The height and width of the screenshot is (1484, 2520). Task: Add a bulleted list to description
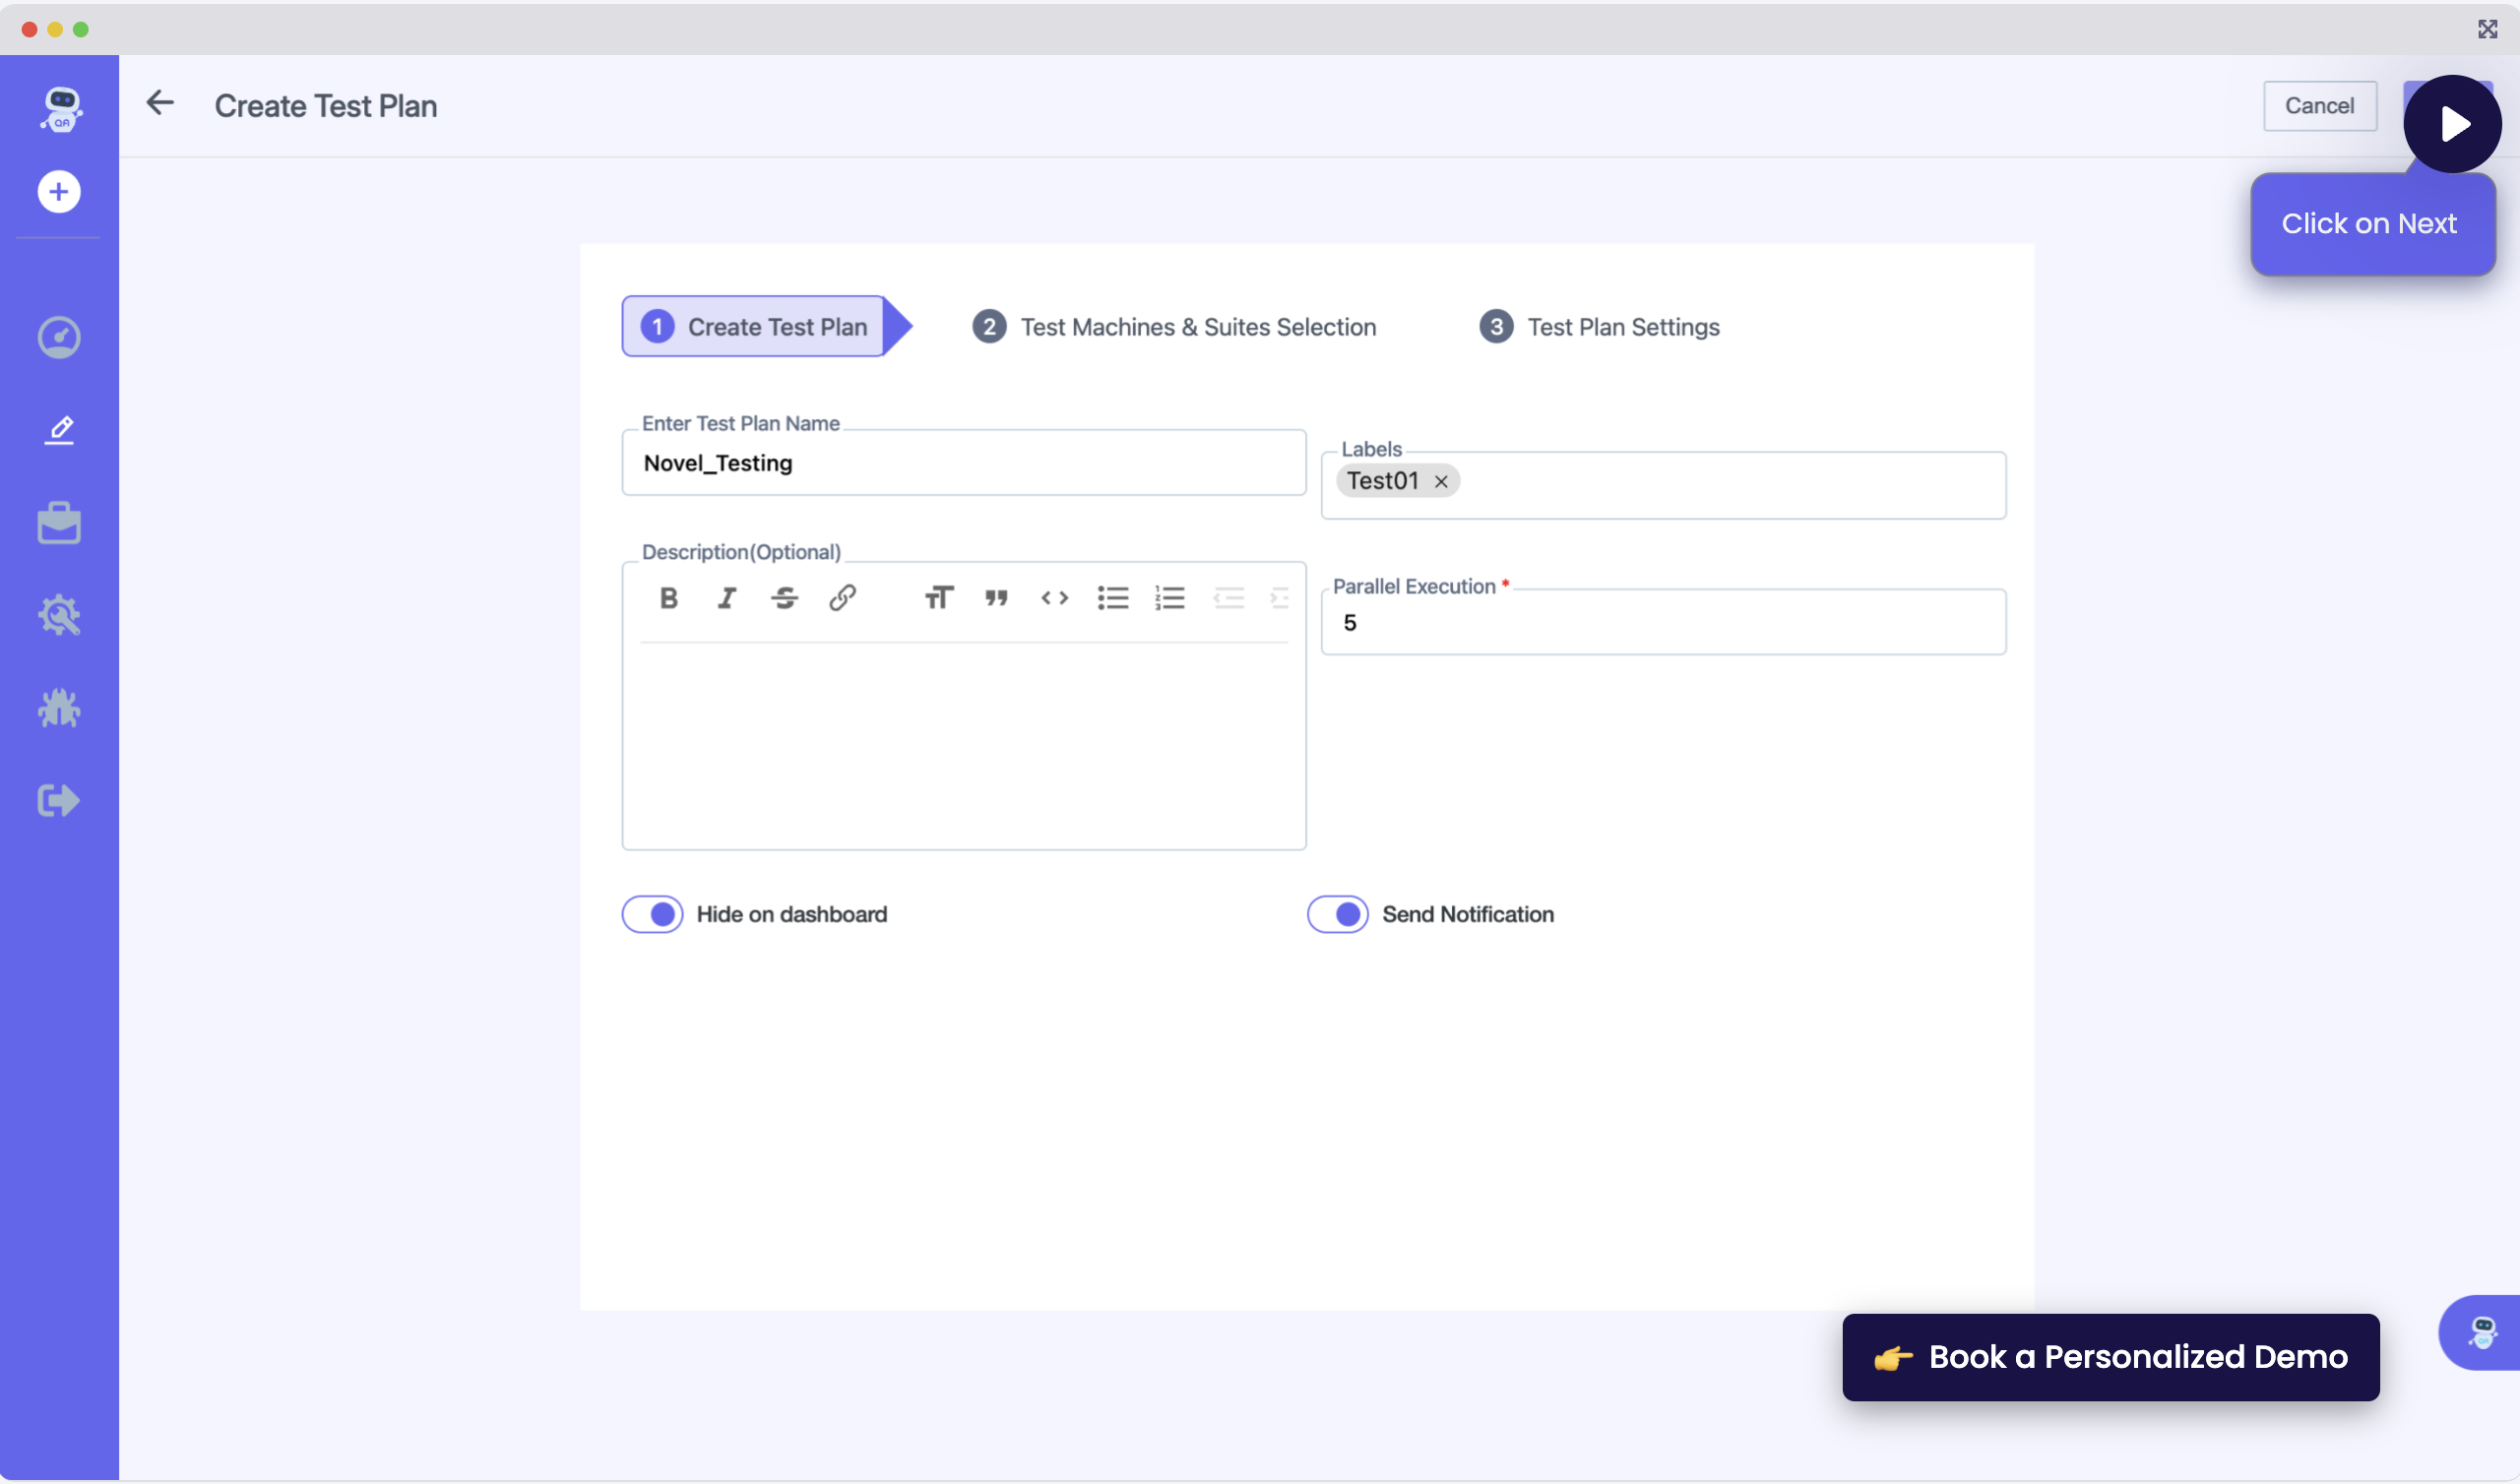pos(1112,598)
